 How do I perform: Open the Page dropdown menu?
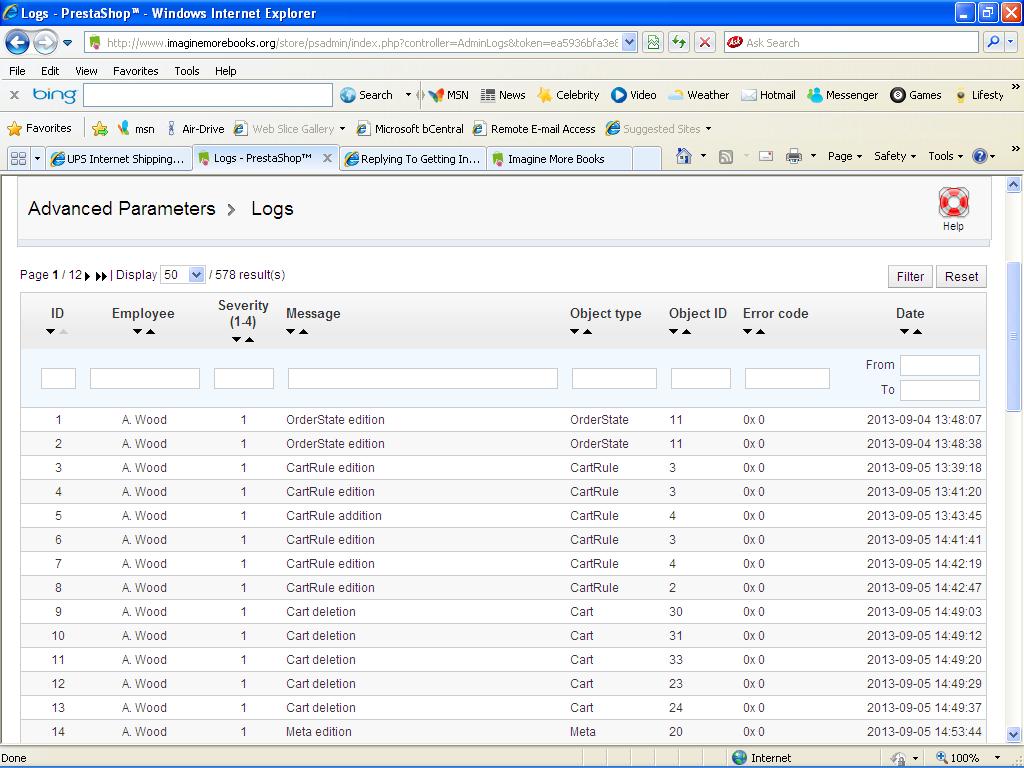845,156
